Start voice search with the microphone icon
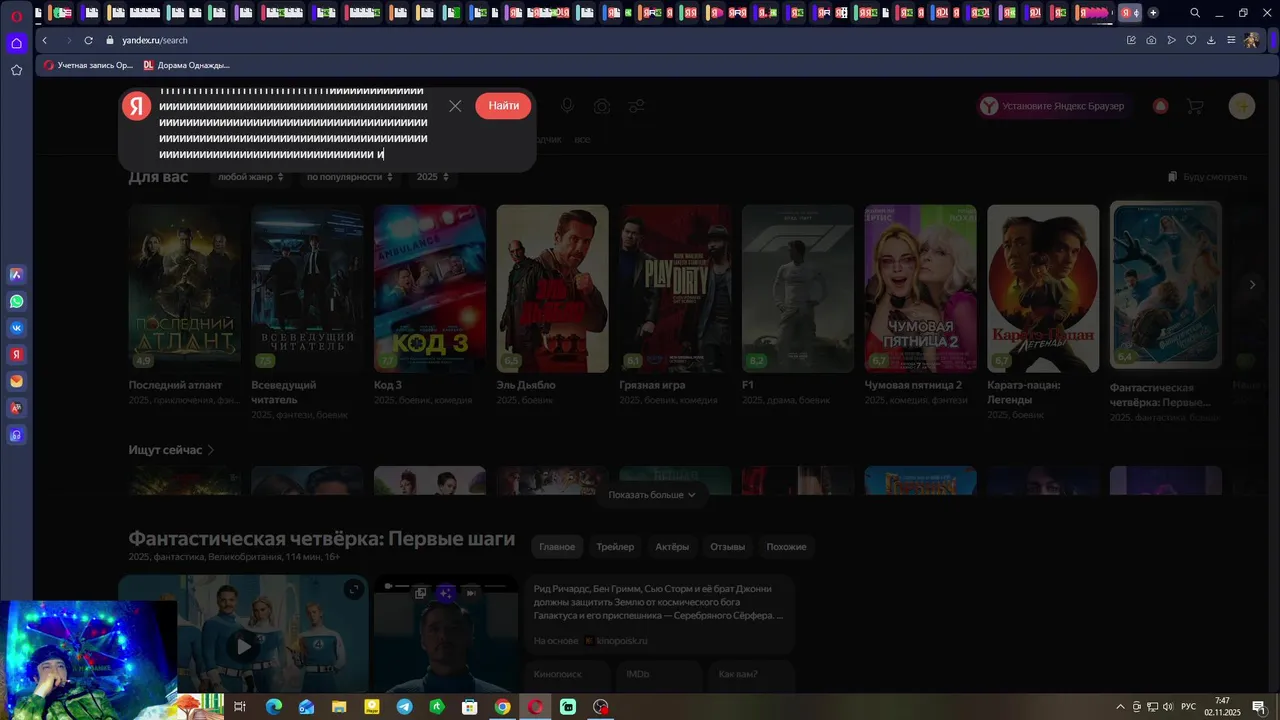Image resolution: width=1280 pixels, height=720 pixels. click(567, 106)
